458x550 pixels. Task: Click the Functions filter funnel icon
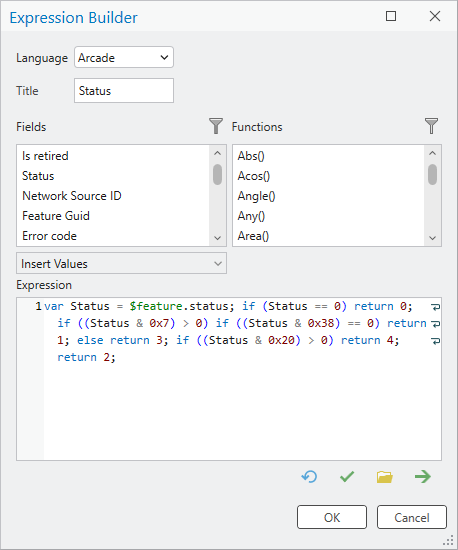click(x=431, y=126)
